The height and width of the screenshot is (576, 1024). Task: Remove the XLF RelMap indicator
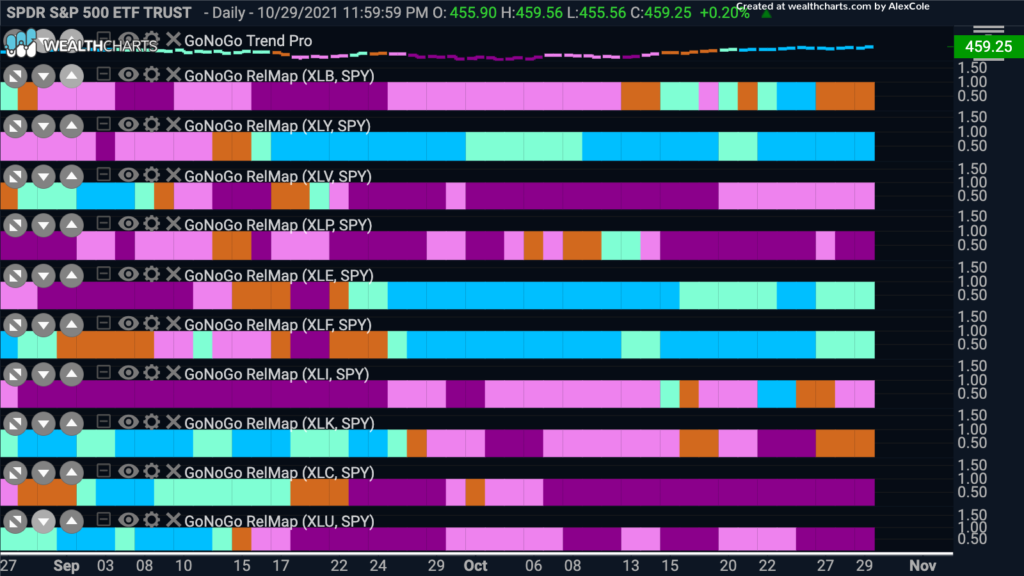(x=173, y=324)
